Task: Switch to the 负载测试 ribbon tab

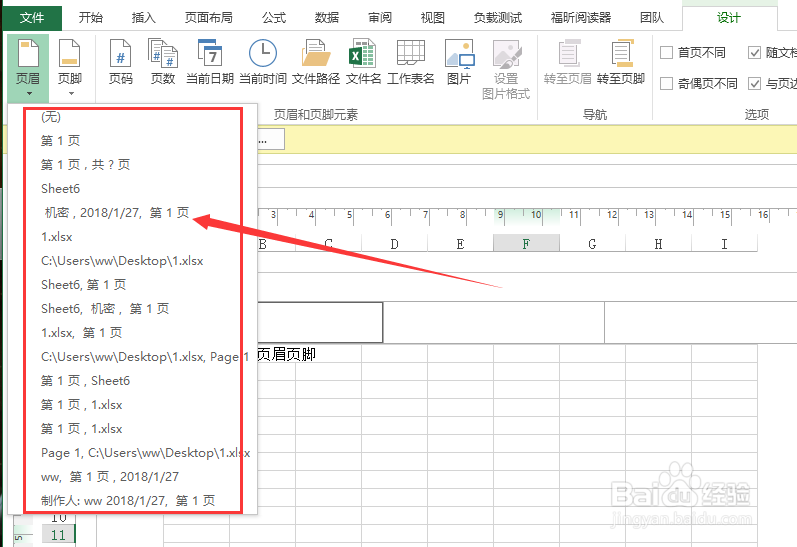Action: pos(498,18)
